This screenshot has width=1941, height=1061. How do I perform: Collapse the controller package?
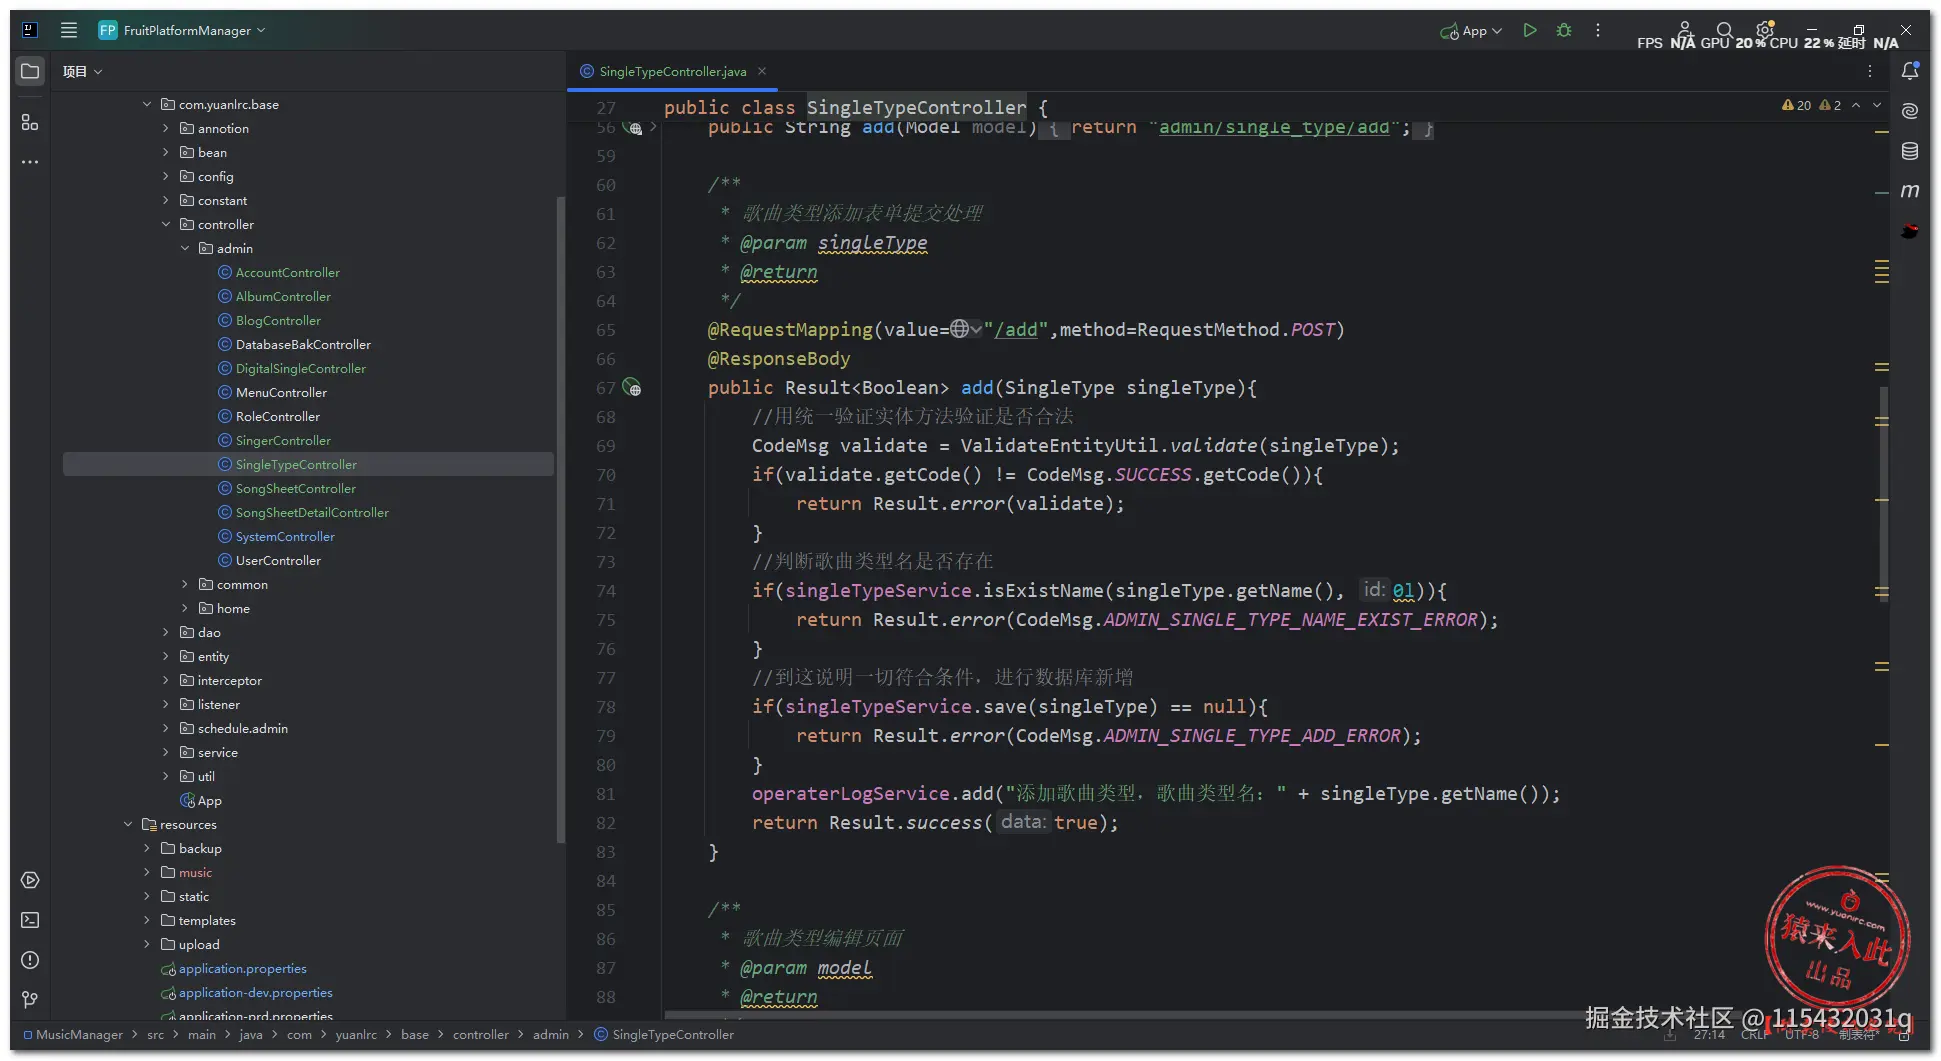tap(166, 224)
